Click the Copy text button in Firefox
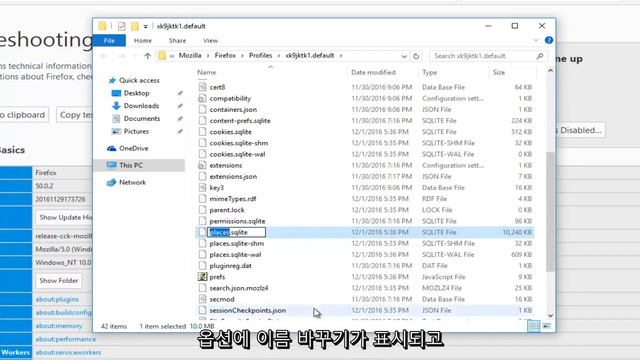 click(x=75, y=115)
